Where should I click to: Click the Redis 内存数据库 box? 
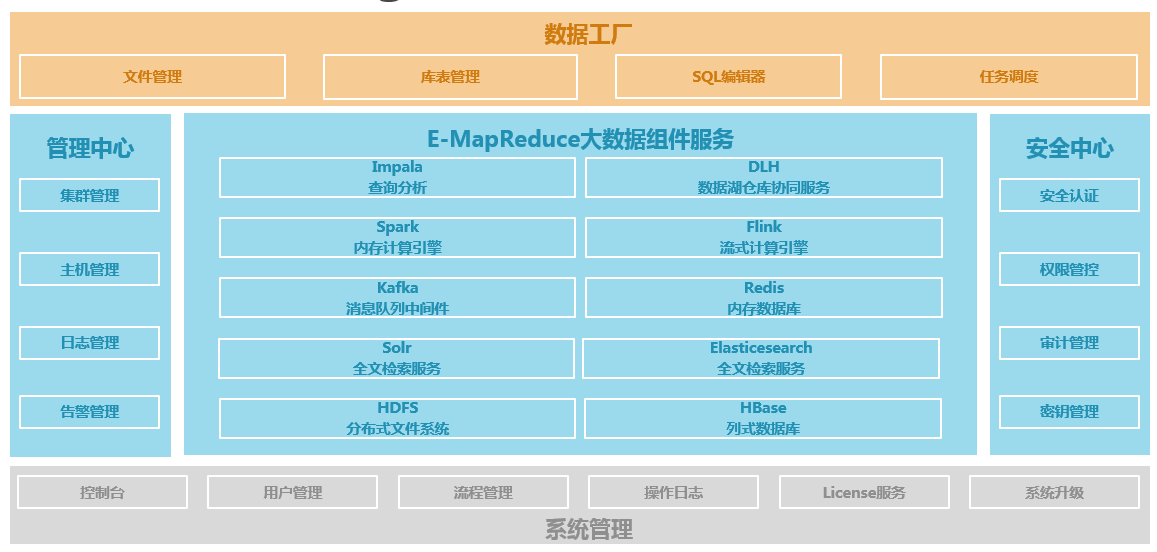point(763,298)
